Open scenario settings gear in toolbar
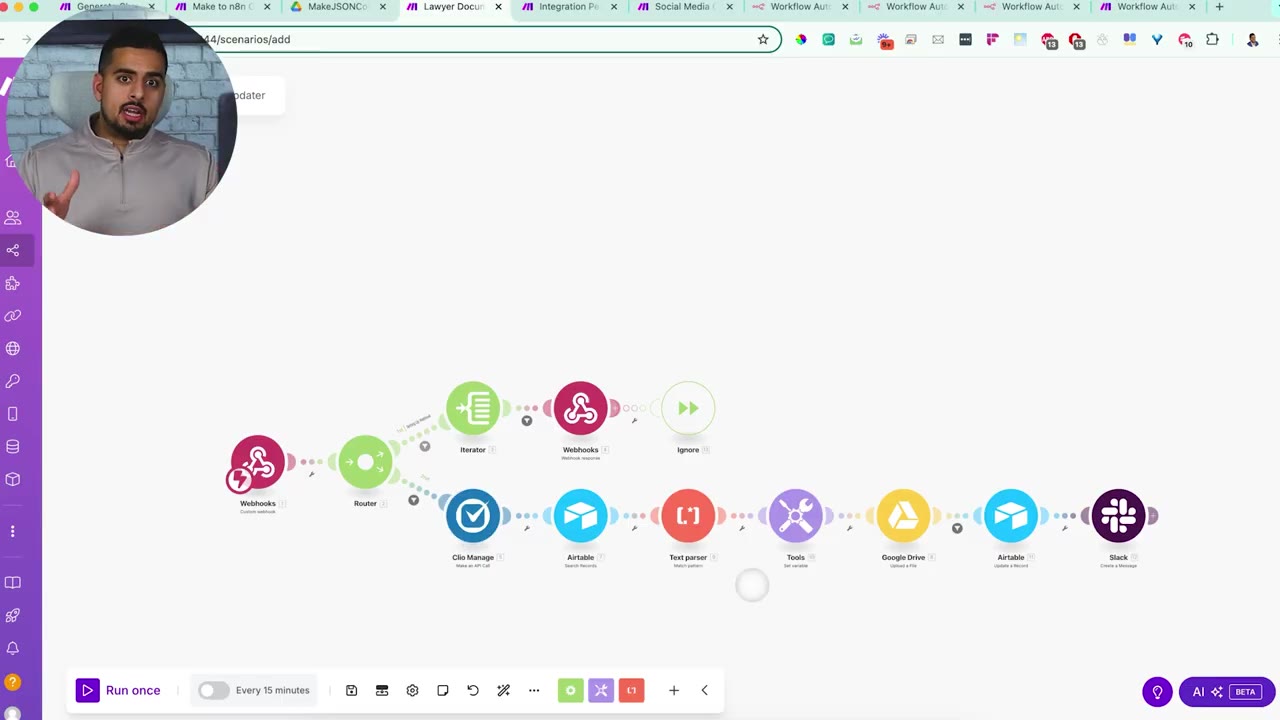The image size is (1280, 720). click(412, 690)
